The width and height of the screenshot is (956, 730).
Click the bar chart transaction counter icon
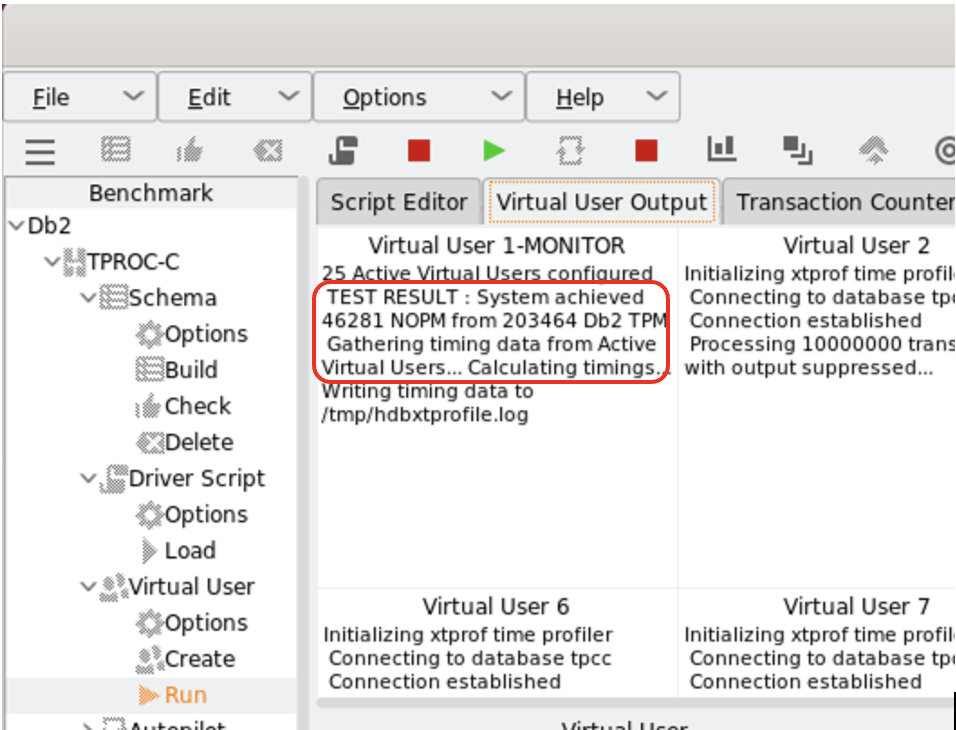[x=722, y=149]
